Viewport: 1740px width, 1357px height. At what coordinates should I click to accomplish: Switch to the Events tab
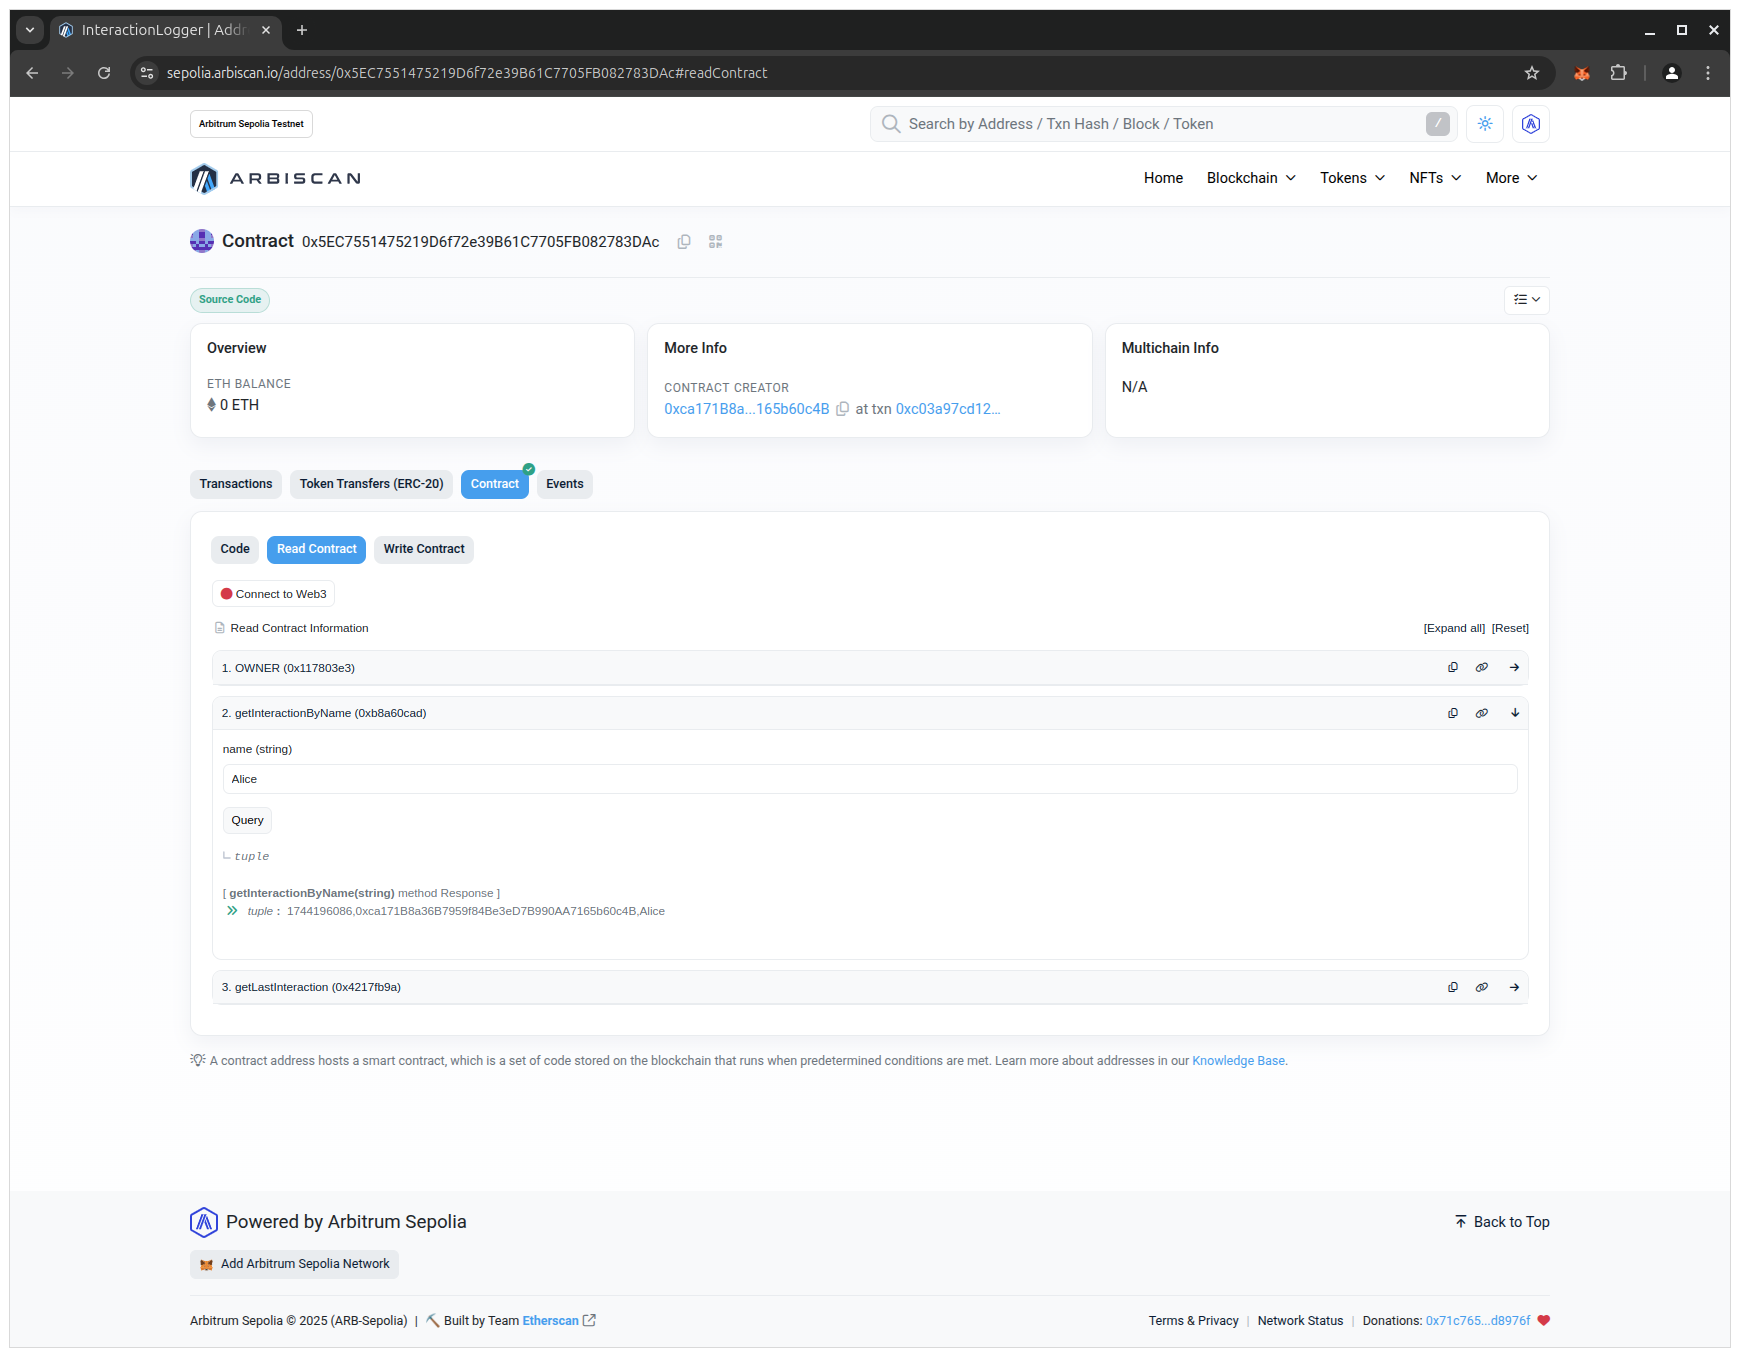pyautogui.click(x=564, y=484)
